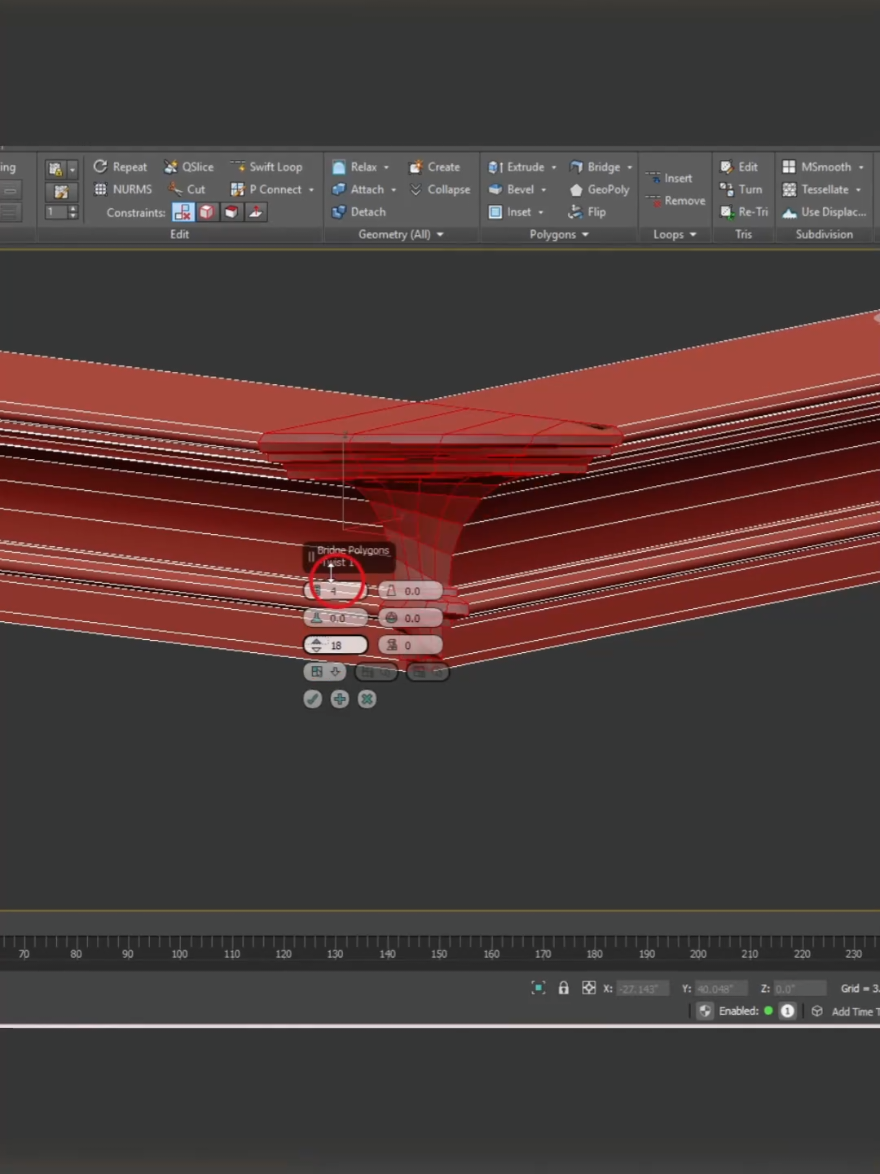This screenshot has width=880, height=1174.
Task: Click the Relax geometry tool
Action: click(x=354, y=167)
